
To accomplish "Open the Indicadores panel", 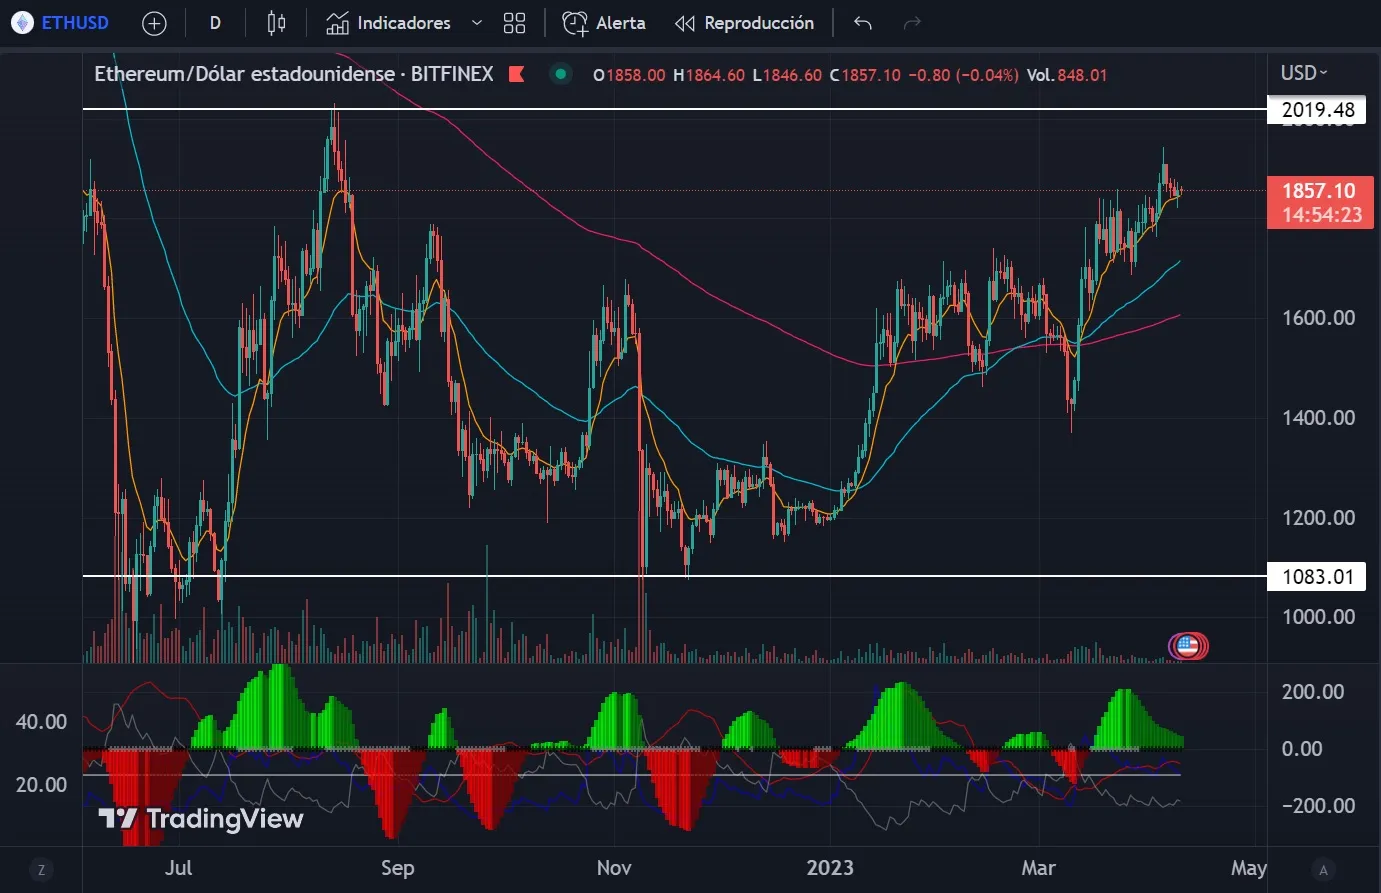I will click(389, 23).
